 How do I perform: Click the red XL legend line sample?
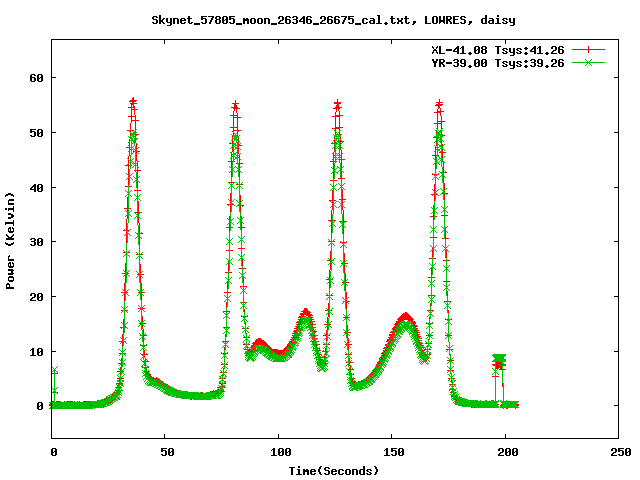point(588,50)
